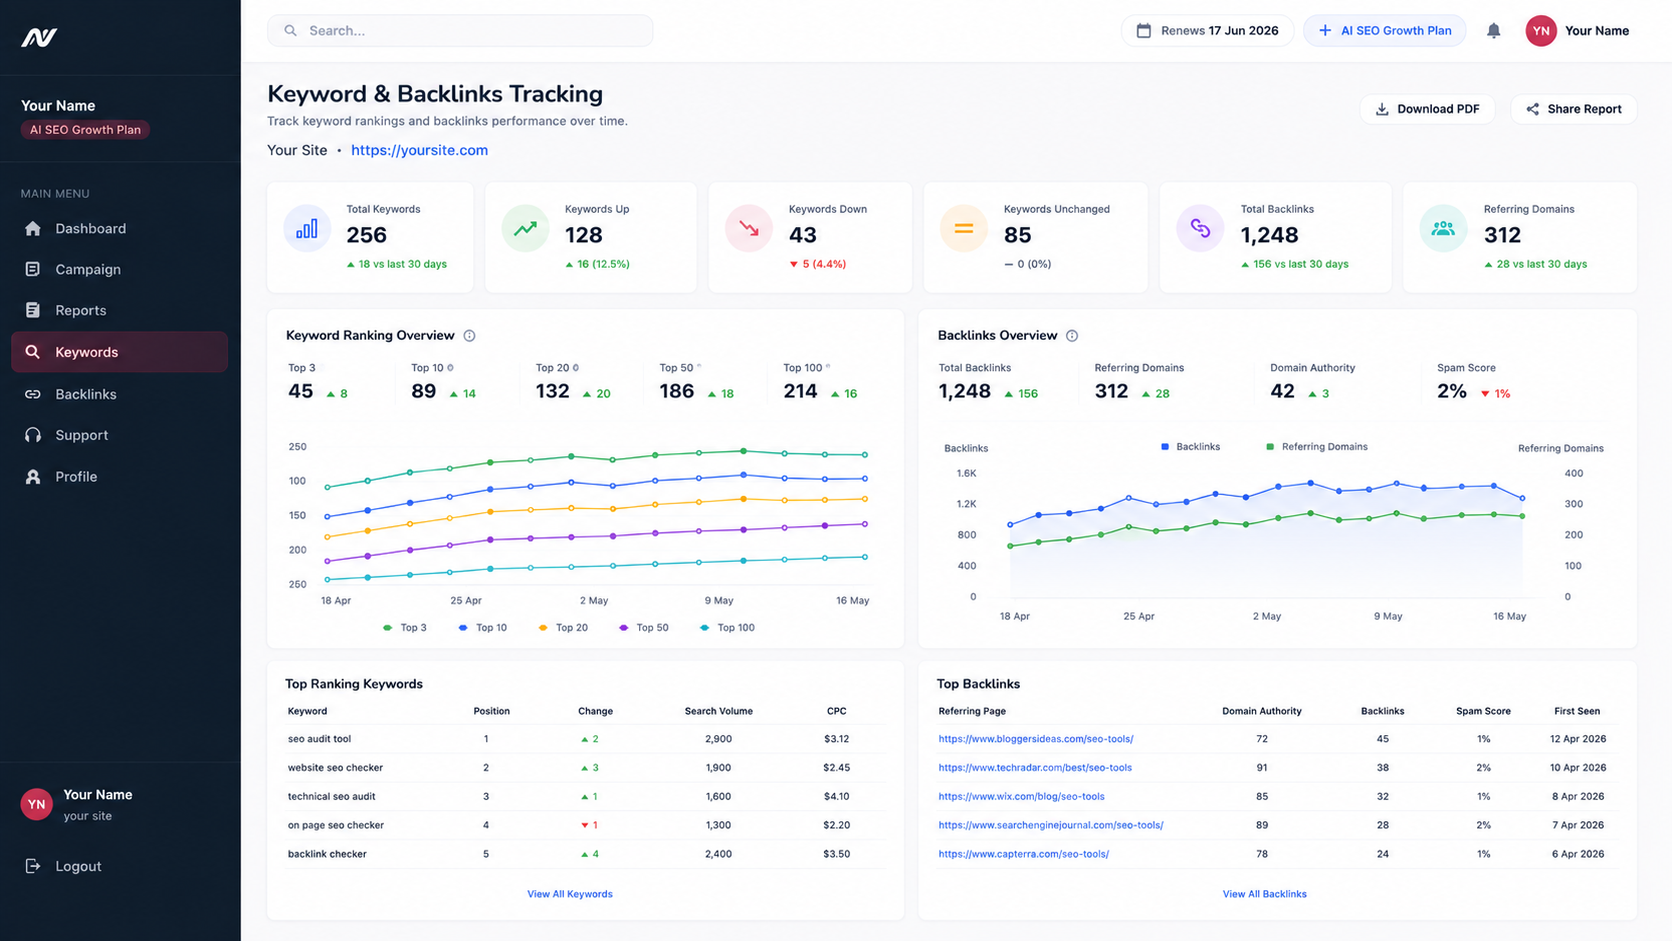Click the info dot next to Top 10
The image size is (1672, 941).
pos(450,368)
